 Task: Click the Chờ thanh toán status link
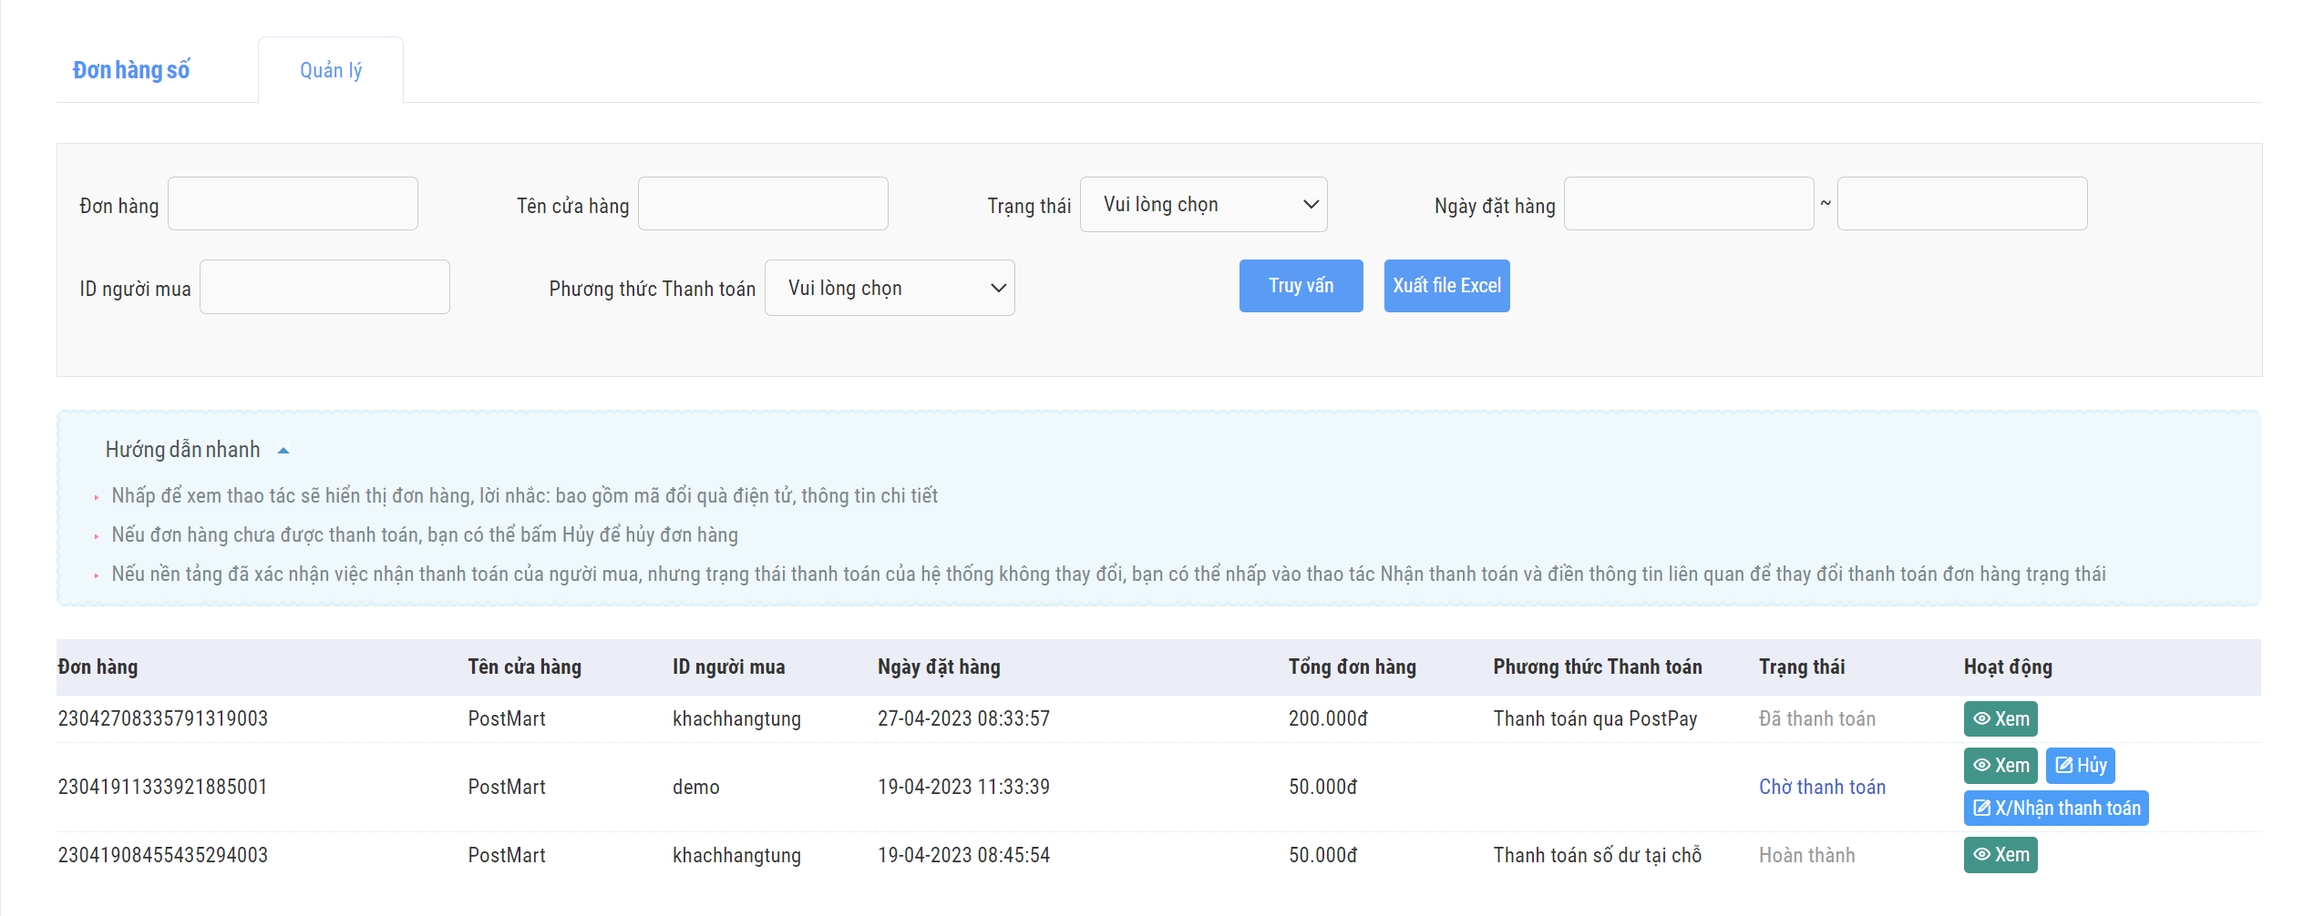[x=1822, y=787]
